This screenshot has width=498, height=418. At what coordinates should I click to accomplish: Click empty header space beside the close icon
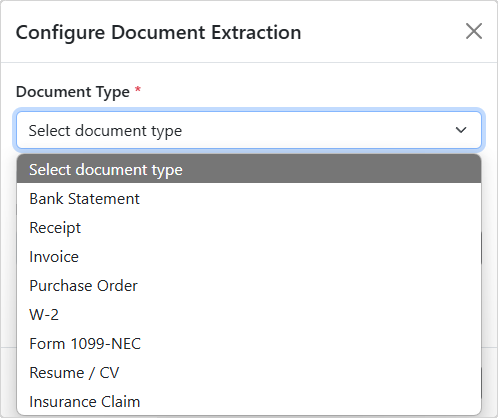point(383,32)
